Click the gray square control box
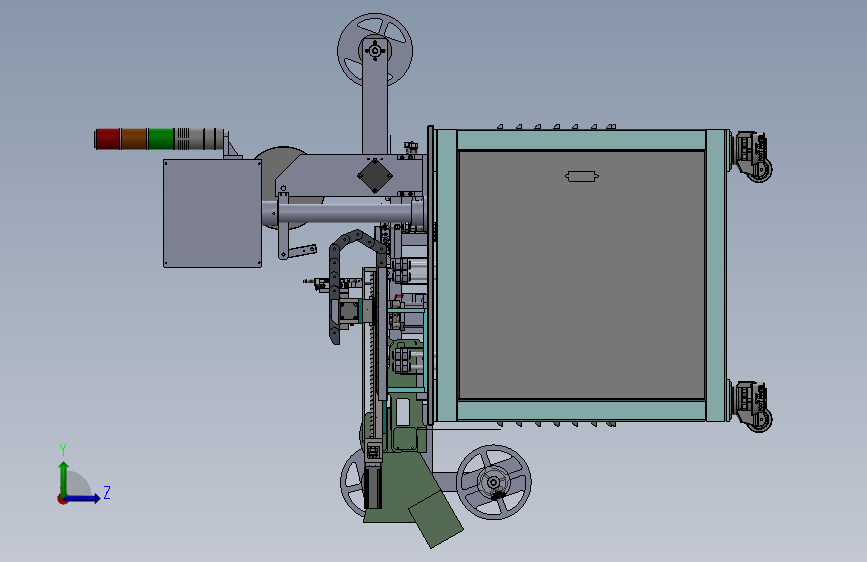Screen dimensions: 867x562 (212, 214)
